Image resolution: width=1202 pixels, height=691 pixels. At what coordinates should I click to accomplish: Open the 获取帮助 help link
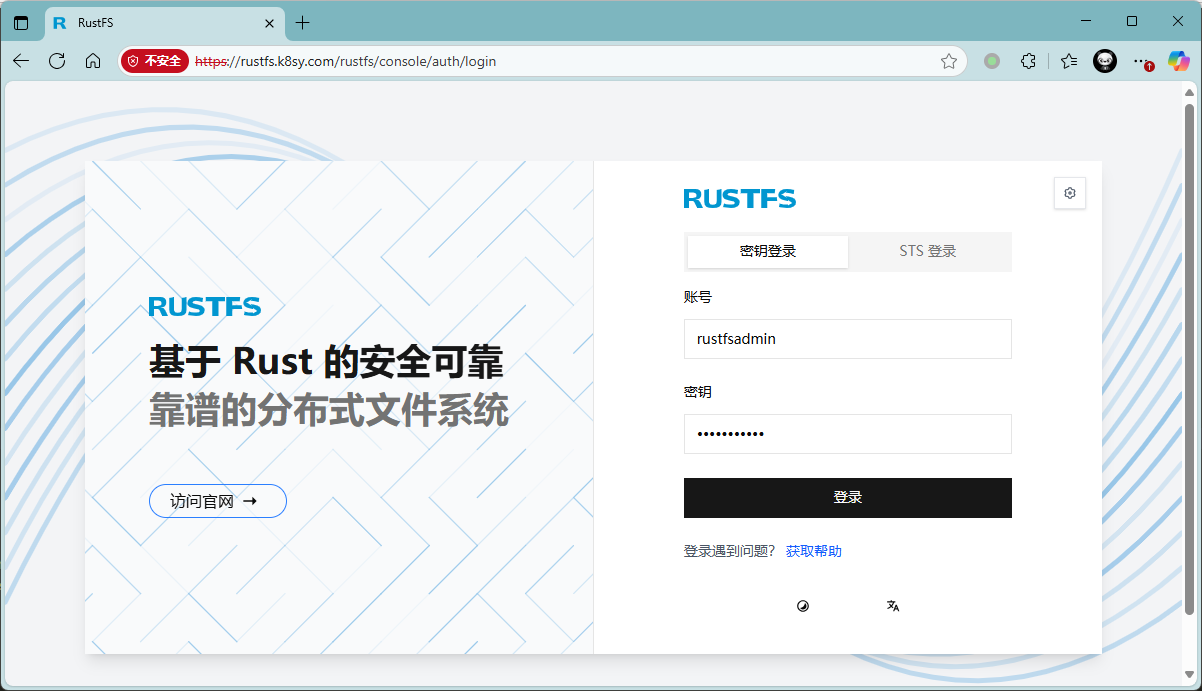point(813,551)
